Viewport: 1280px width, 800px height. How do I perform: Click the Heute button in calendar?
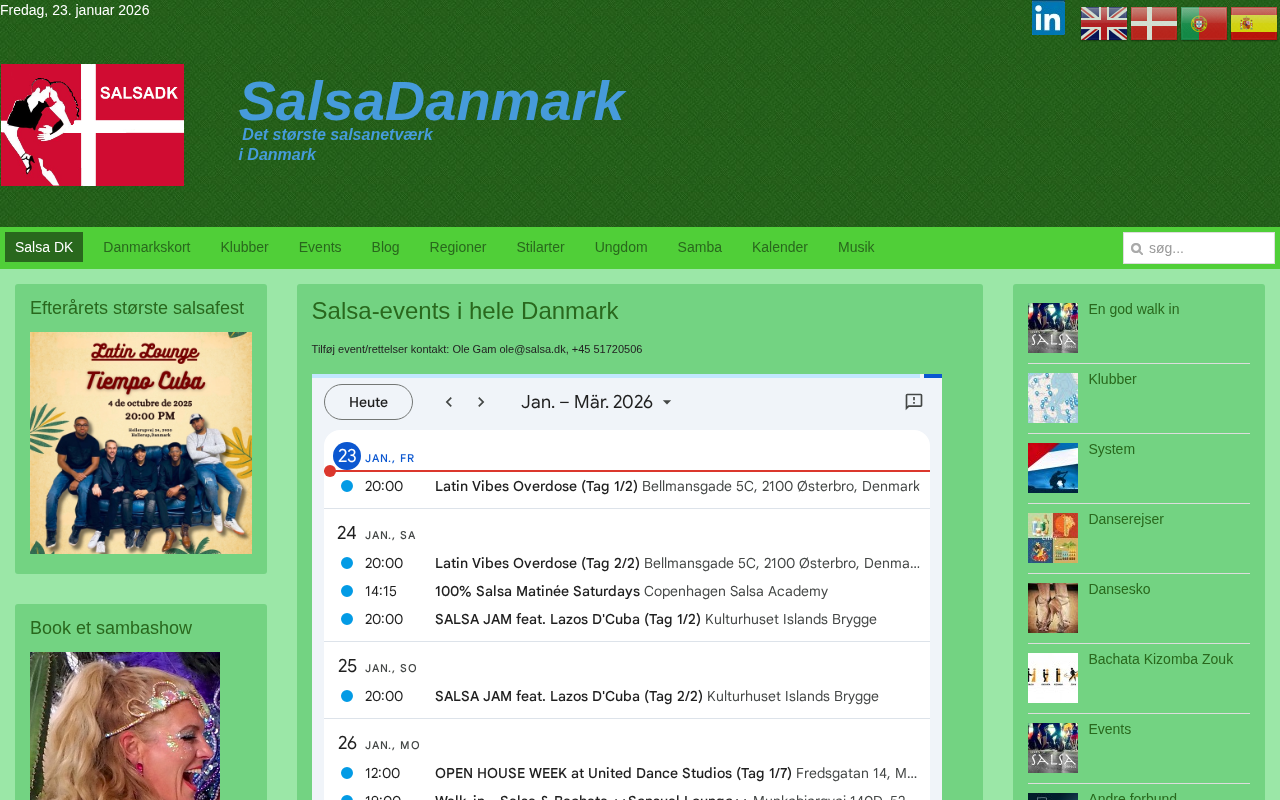tap(368, 402)
